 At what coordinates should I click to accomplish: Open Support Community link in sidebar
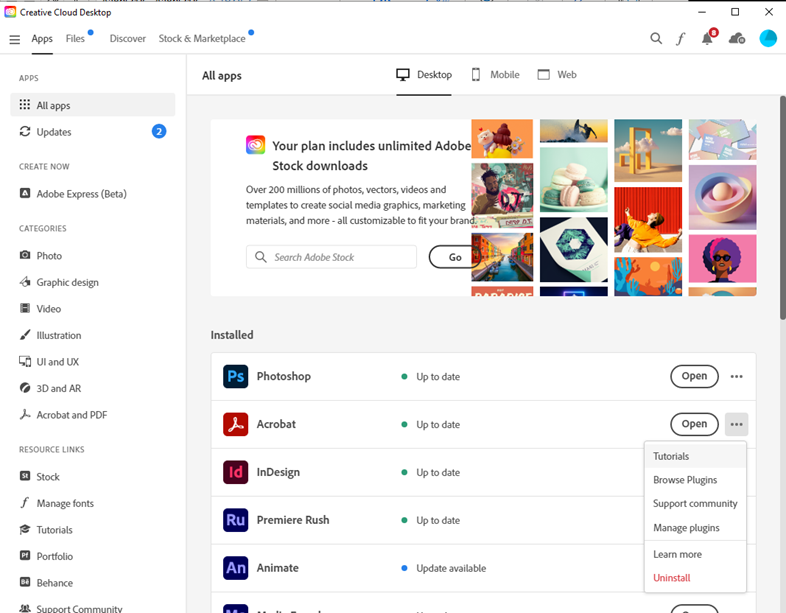[71, 608]
